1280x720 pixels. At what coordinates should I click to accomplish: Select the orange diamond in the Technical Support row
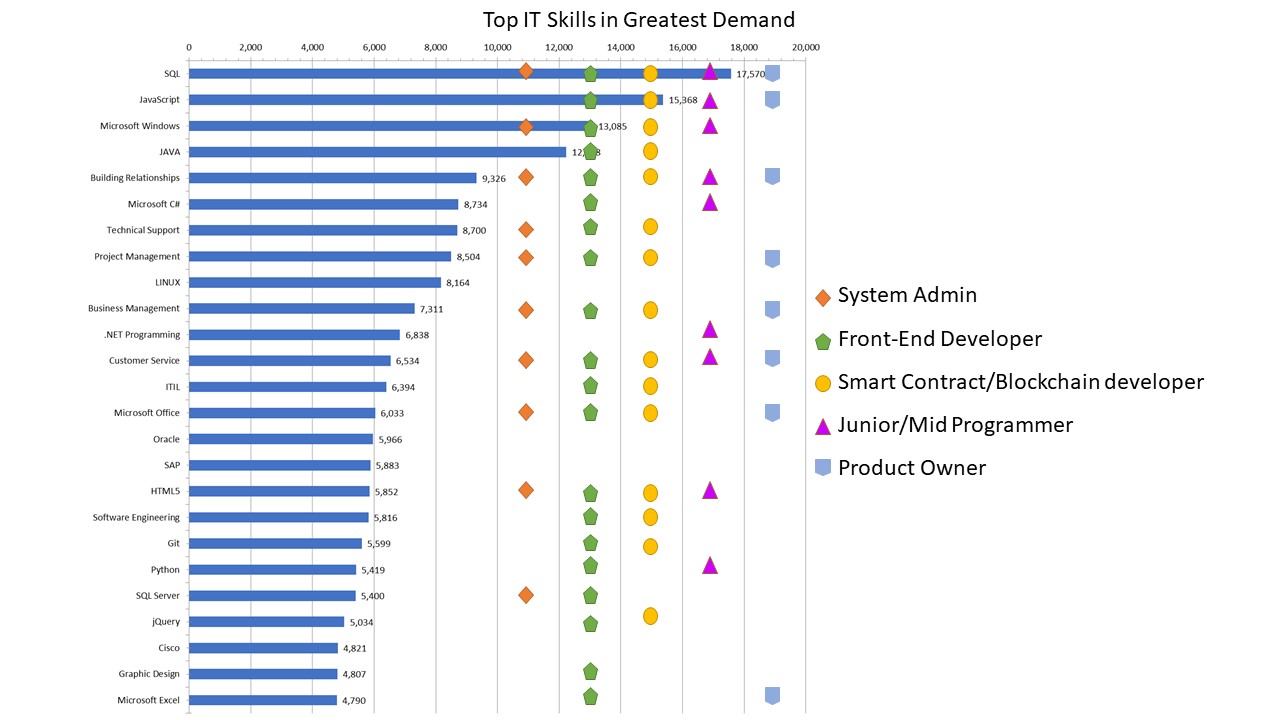coord(526,230)
